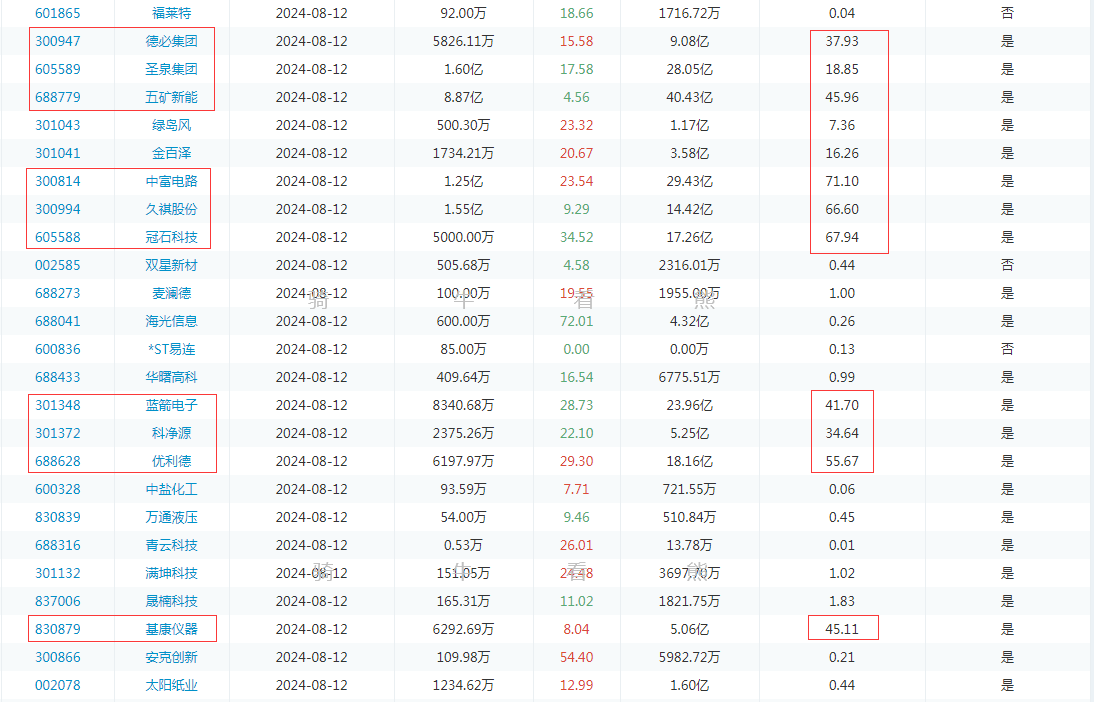Click stock code 301348
Screen dimensions: 1094x702
tap(58, 405)
